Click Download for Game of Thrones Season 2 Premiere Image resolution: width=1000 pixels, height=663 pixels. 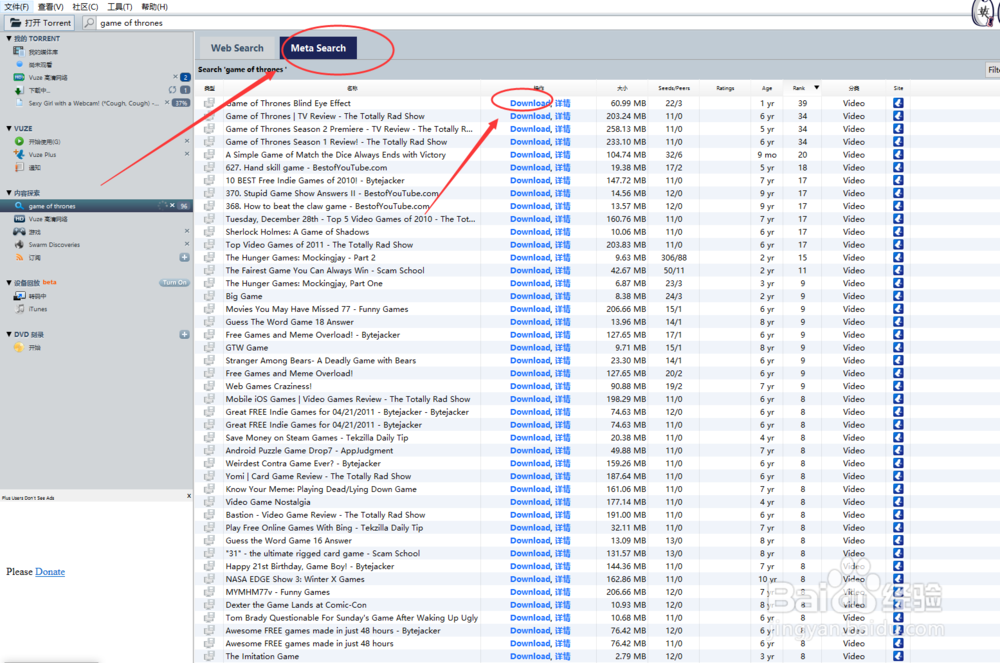coord(529,129)
